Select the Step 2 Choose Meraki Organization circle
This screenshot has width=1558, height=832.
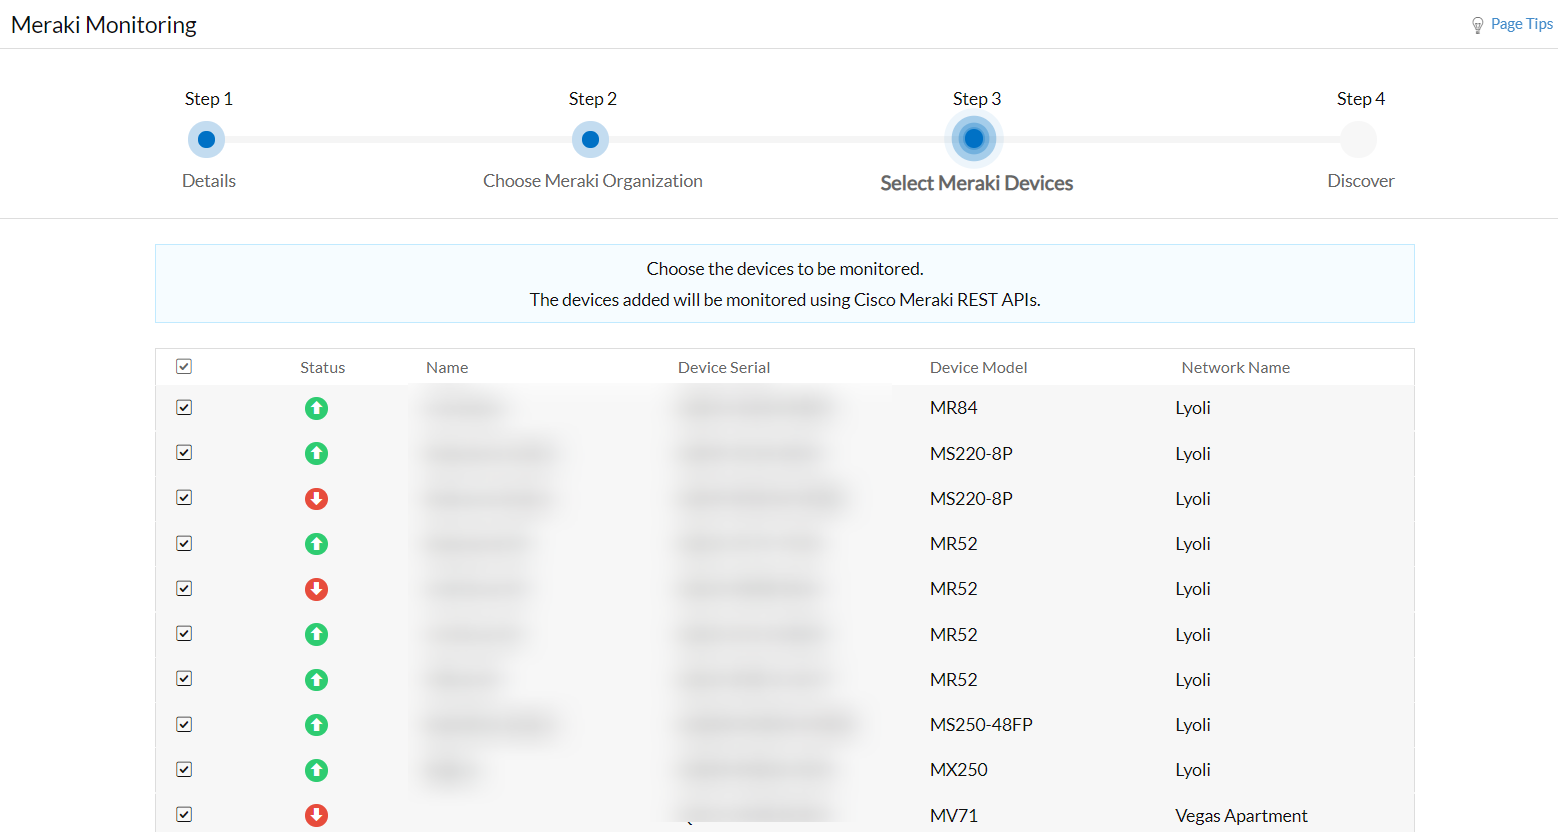(x=590, y=139)
